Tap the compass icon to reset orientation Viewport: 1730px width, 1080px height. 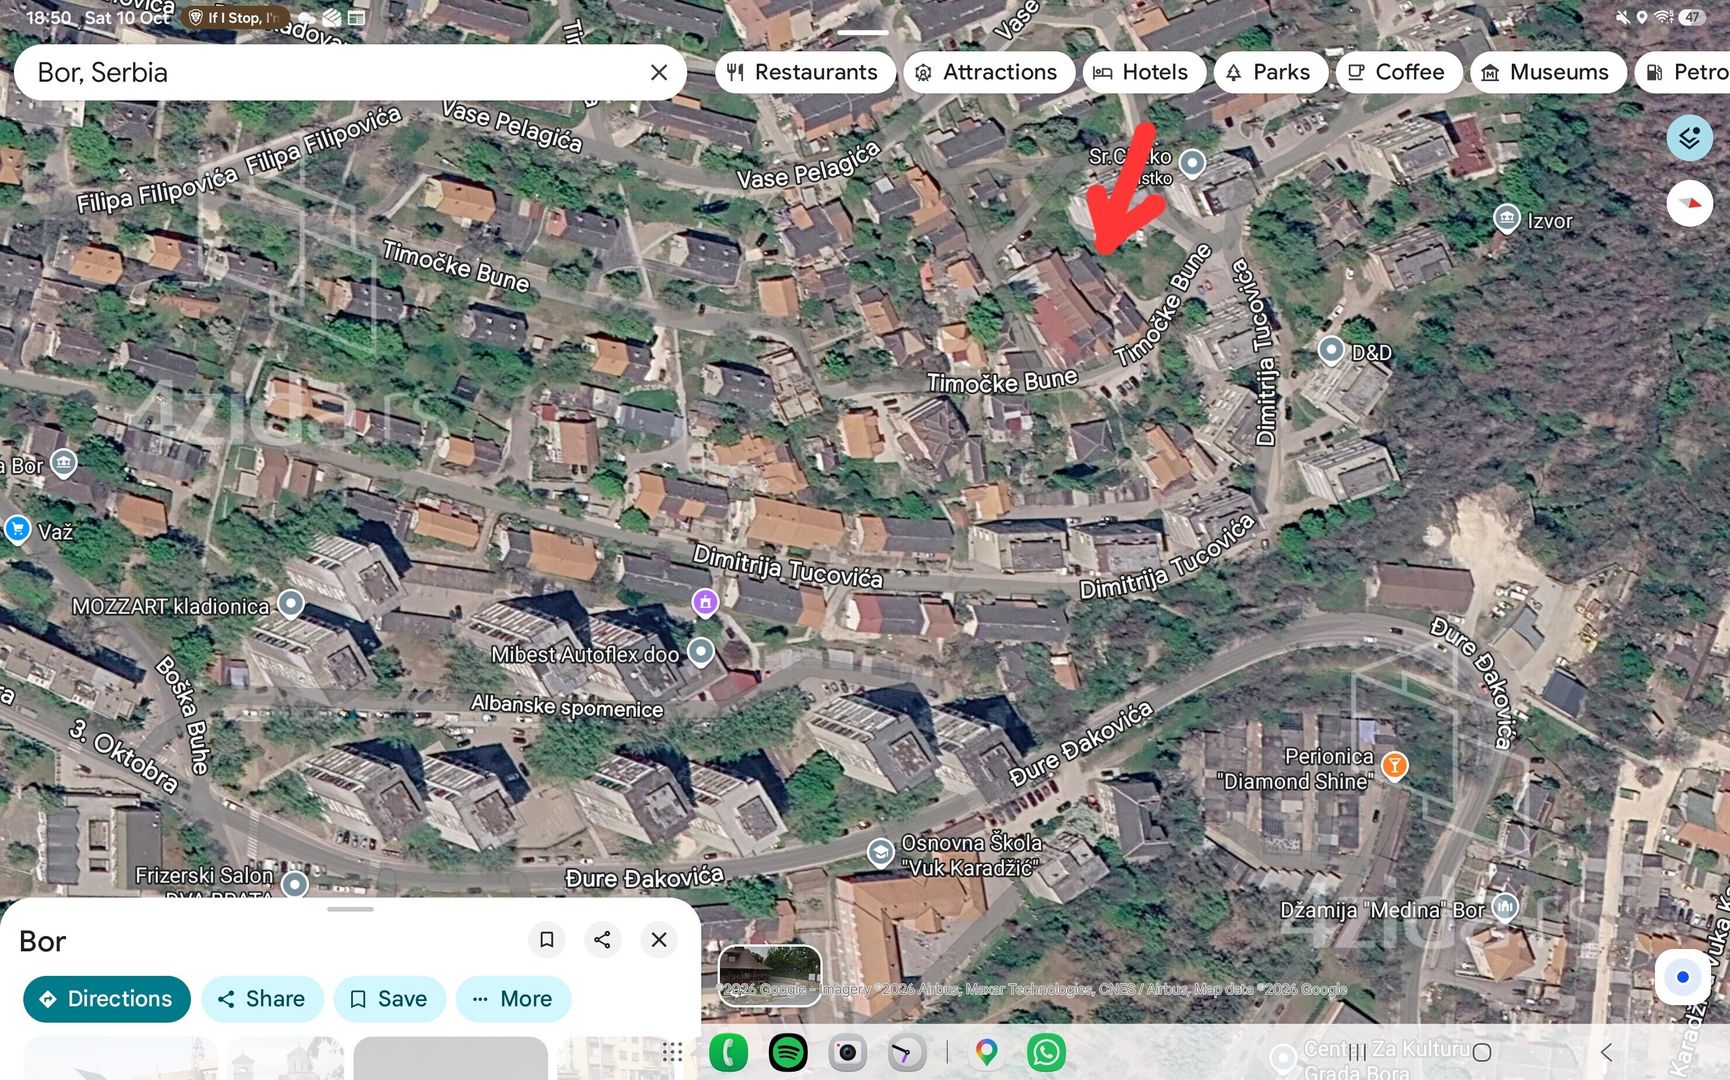pyautogui.click(x=1689, y=203)
